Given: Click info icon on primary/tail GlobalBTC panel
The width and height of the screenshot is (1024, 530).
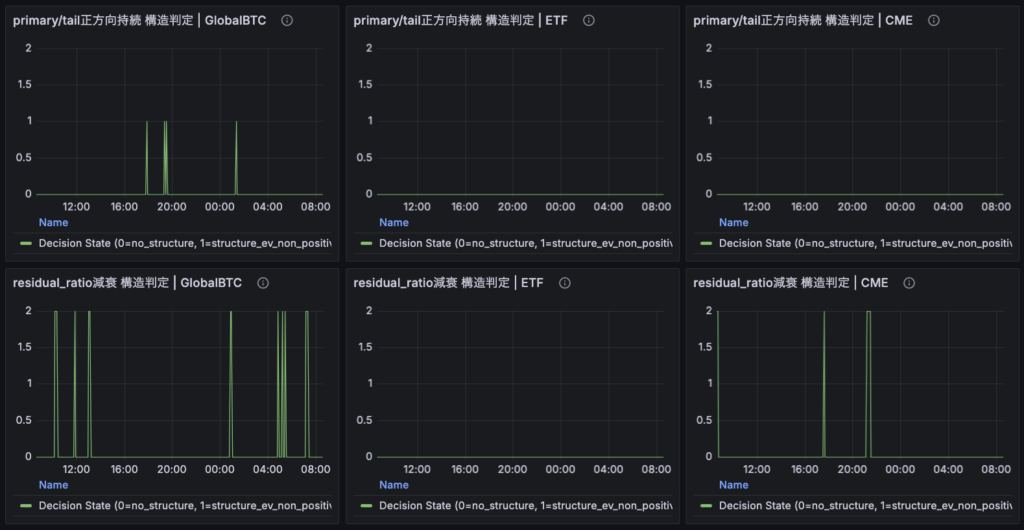Looking at the screenshot, I should point(287,21).
